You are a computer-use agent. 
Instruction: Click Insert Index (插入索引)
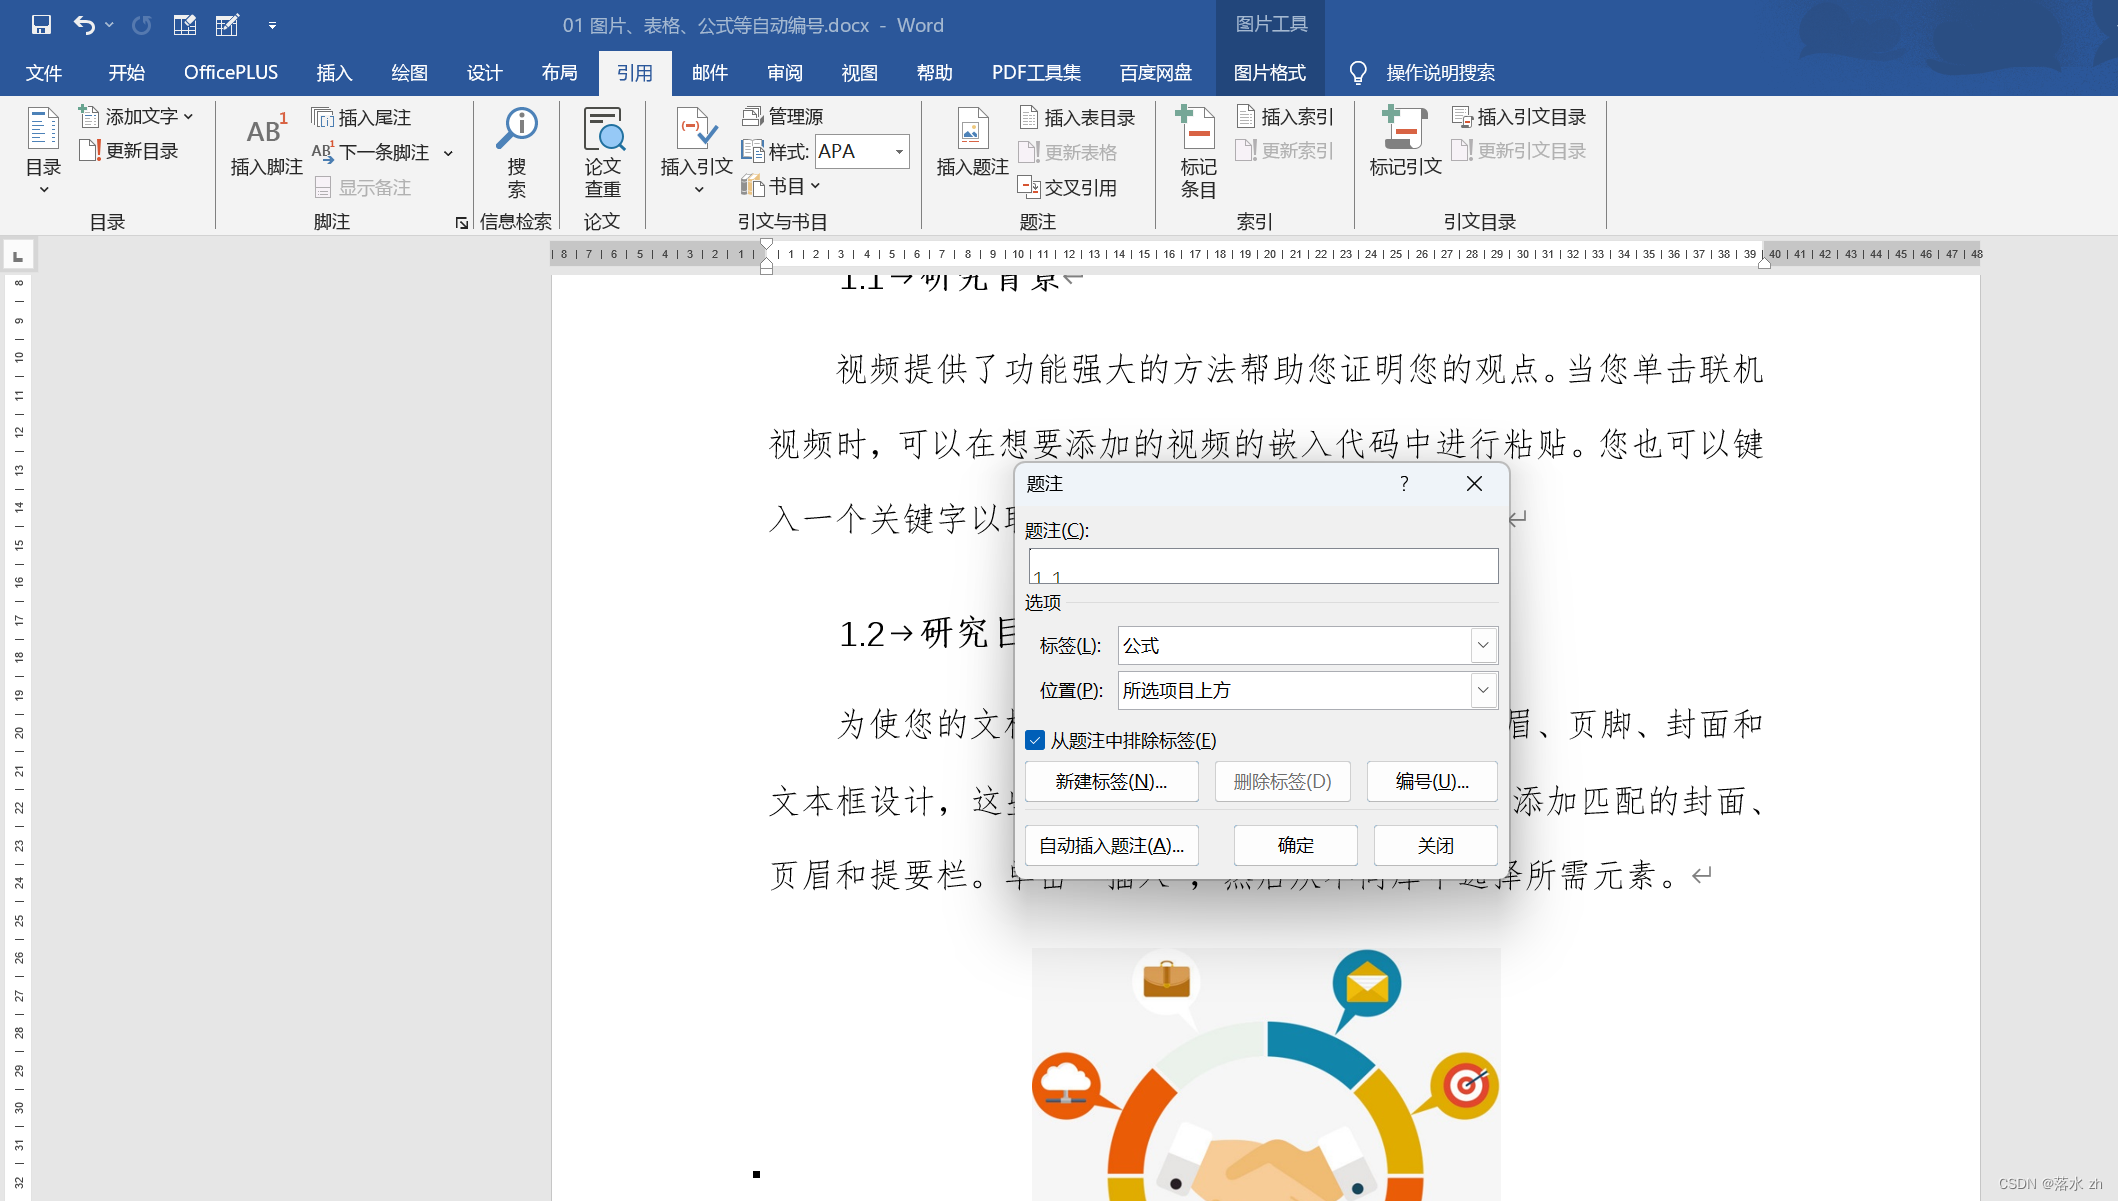pos(1285,117)
